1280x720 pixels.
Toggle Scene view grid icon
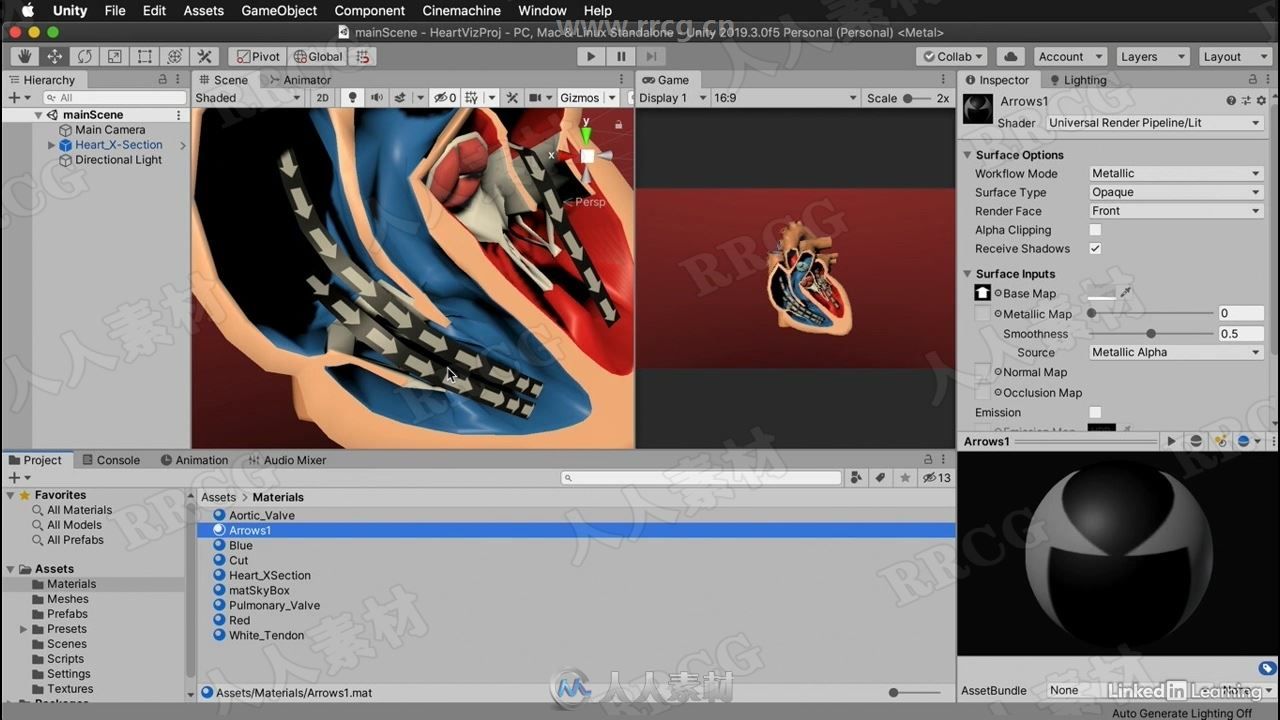(471, 98)
